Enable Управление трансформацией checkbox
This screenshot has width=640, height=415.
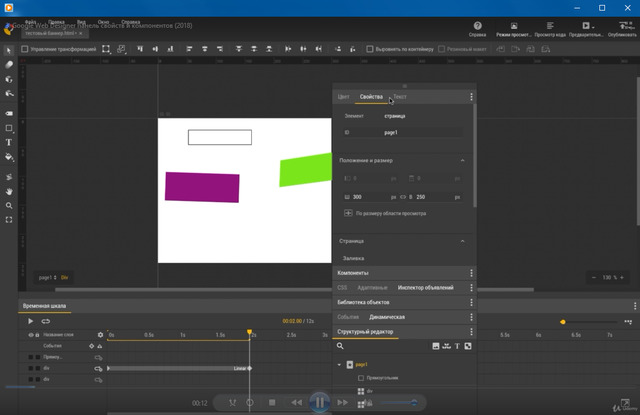click(x=25, y=48)
